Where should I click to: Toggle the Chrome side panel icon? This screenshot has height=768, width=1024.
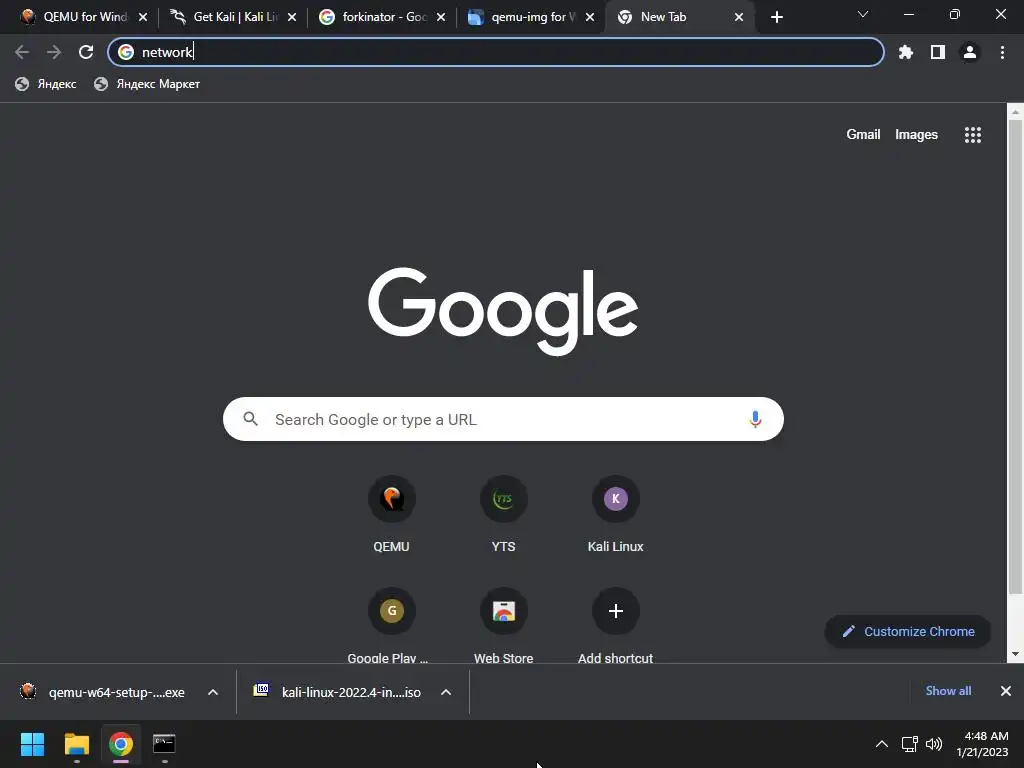pos(938,52)
